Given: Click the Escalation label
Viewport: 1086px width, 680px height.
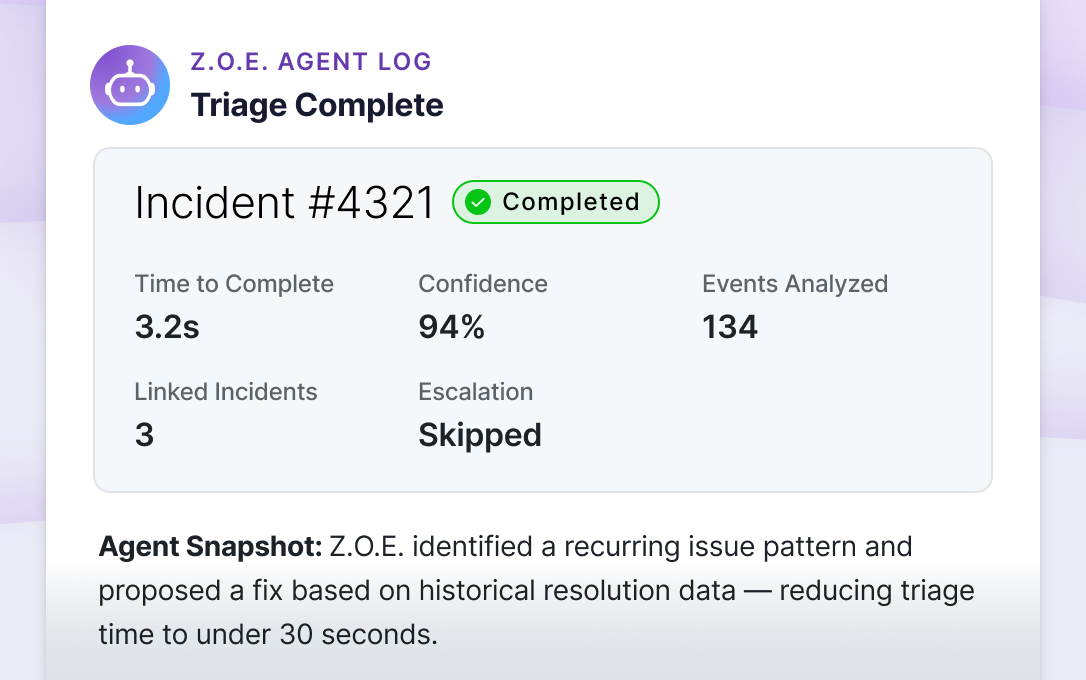Looking at the screenshot, I should coord(476,392).
